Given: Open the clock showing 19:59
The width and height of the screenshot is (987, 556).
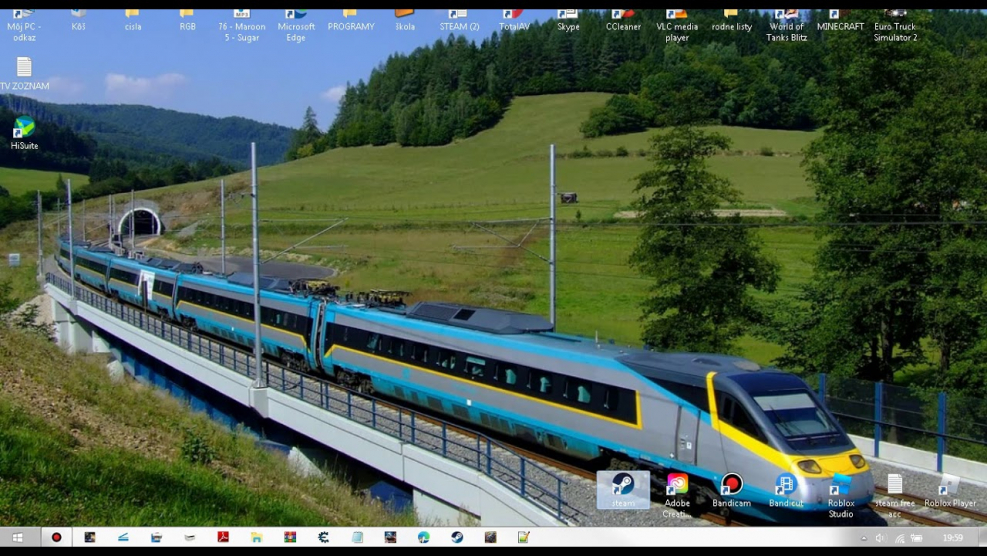Looking at the screenshot, I should pos(952,538).
